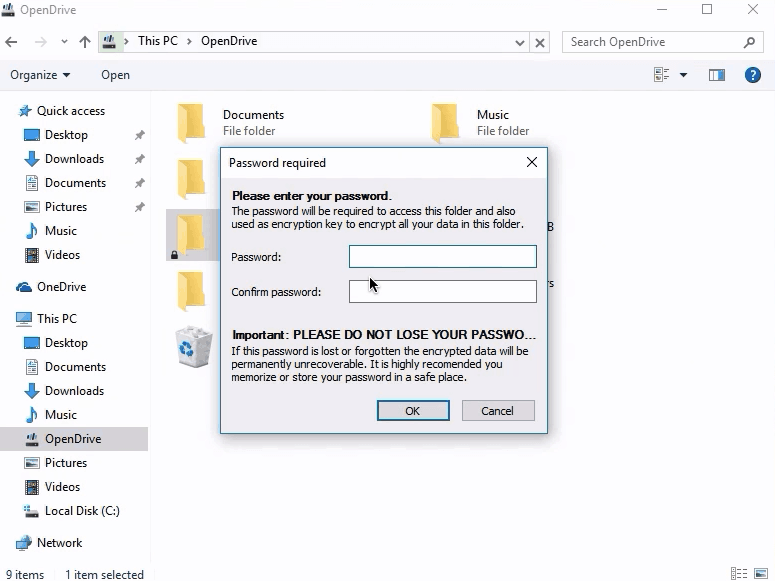The height and width of the screenshot is (581, 775).
Task: Go back using the back arrow
Action: pos(11,42)
